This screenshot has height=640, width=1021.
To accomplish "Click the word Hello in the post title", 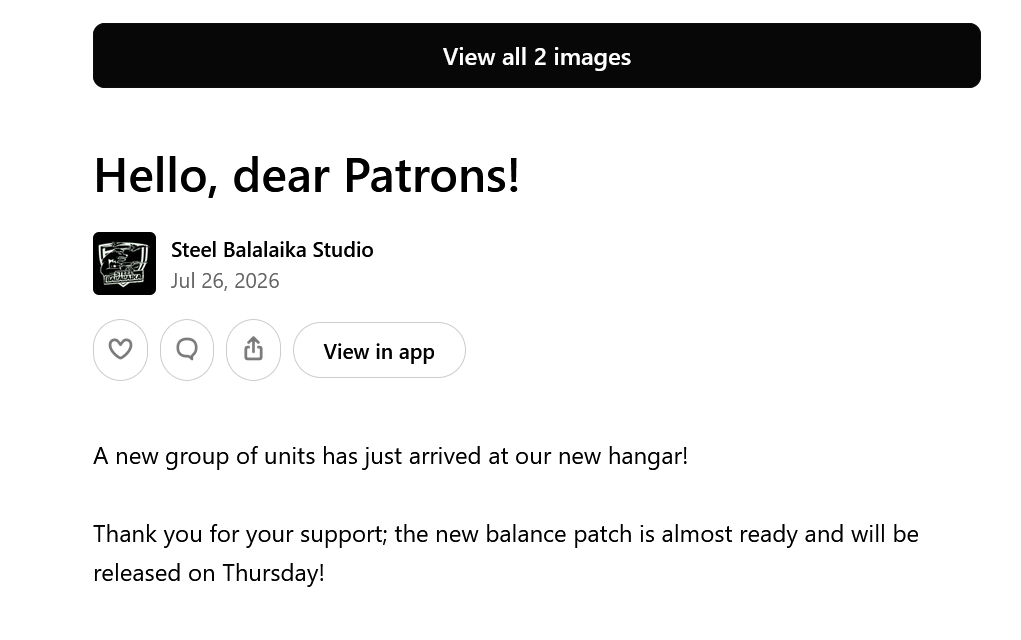I will pyautogui.click(x=154, y=176).
